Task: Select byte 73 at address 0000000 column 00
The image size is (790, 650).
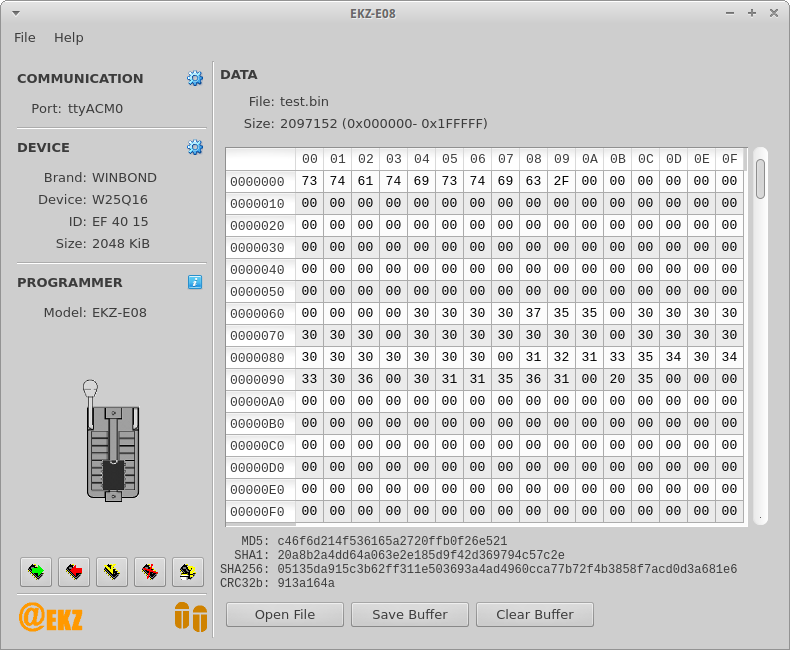Action: pos(309,181)
